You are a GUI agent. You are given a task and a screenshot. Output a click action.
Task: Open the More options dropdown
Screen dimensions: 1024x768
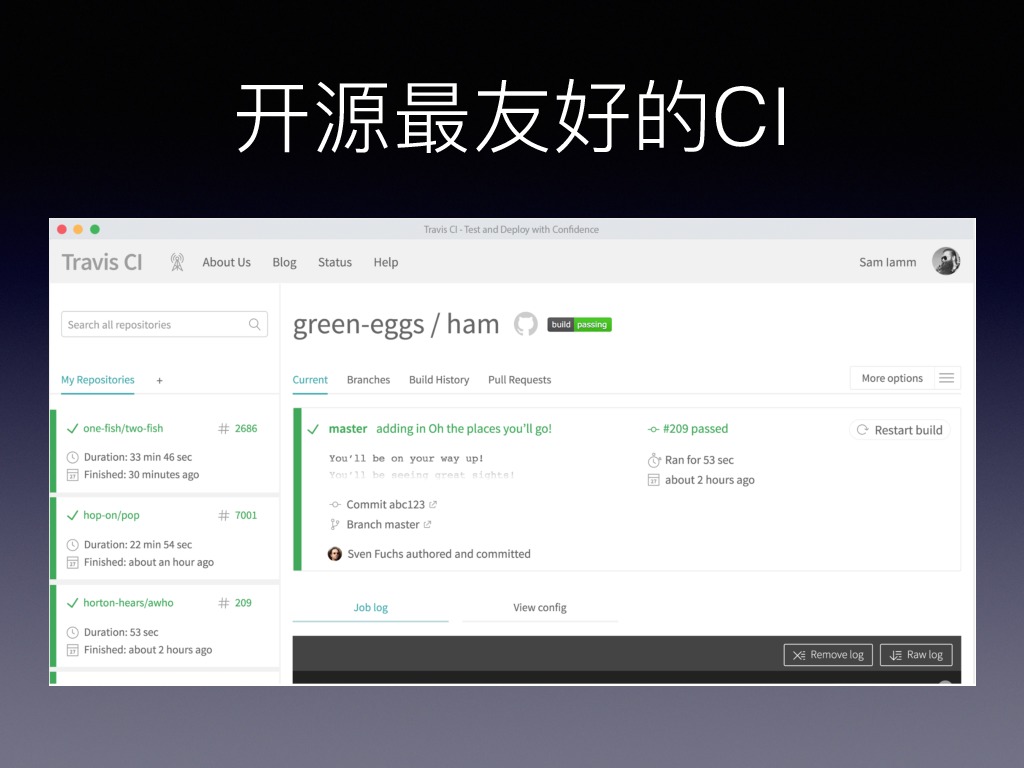tap(892, 378)
